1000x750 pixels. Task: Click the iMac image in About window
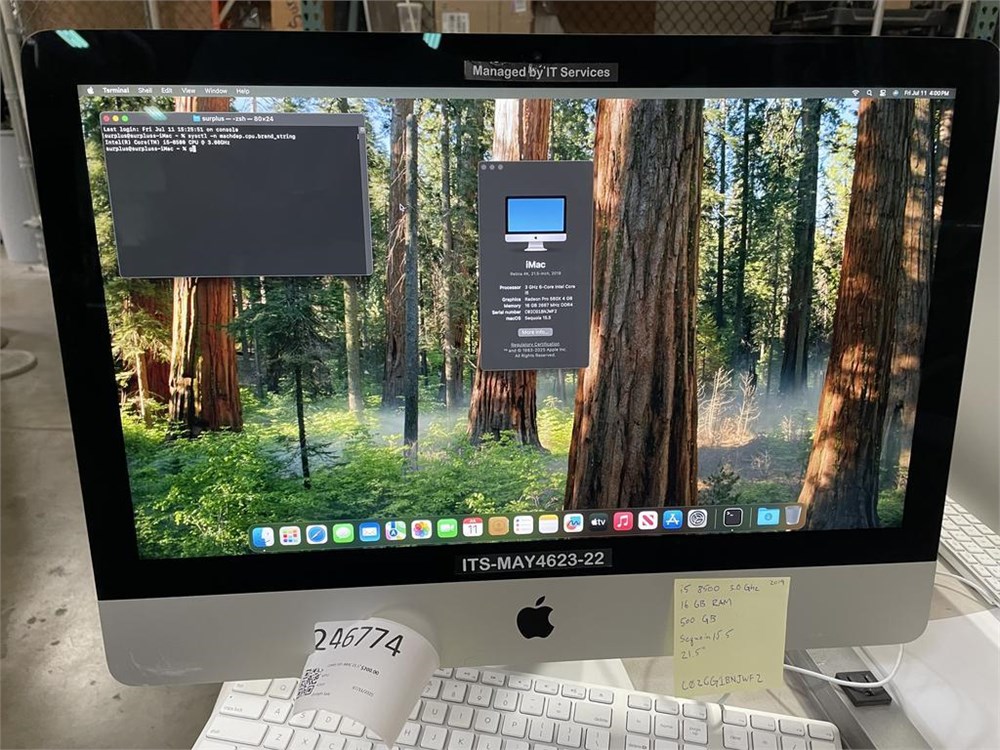tap(535, 223)
